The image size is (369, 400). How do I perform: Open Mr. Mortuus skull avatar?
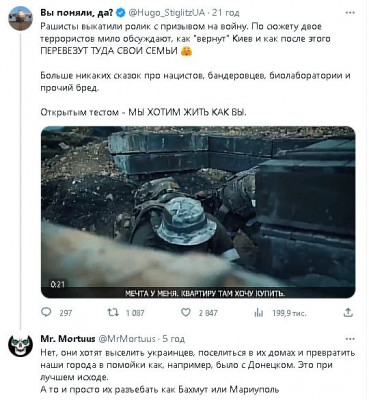[20, 346]
